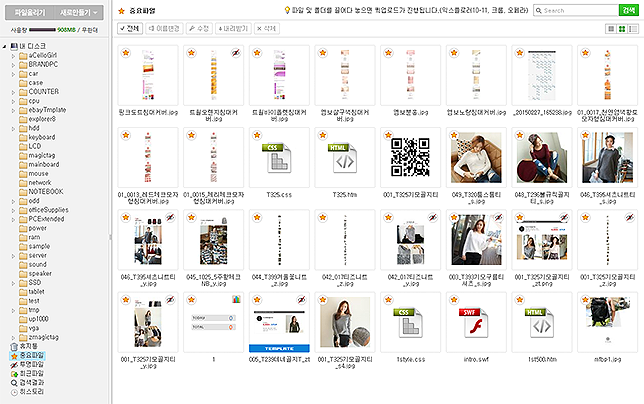Click lock icon on 045_1025 thumbnail
This screenshot has height=404, width=644.
[224, 220]
